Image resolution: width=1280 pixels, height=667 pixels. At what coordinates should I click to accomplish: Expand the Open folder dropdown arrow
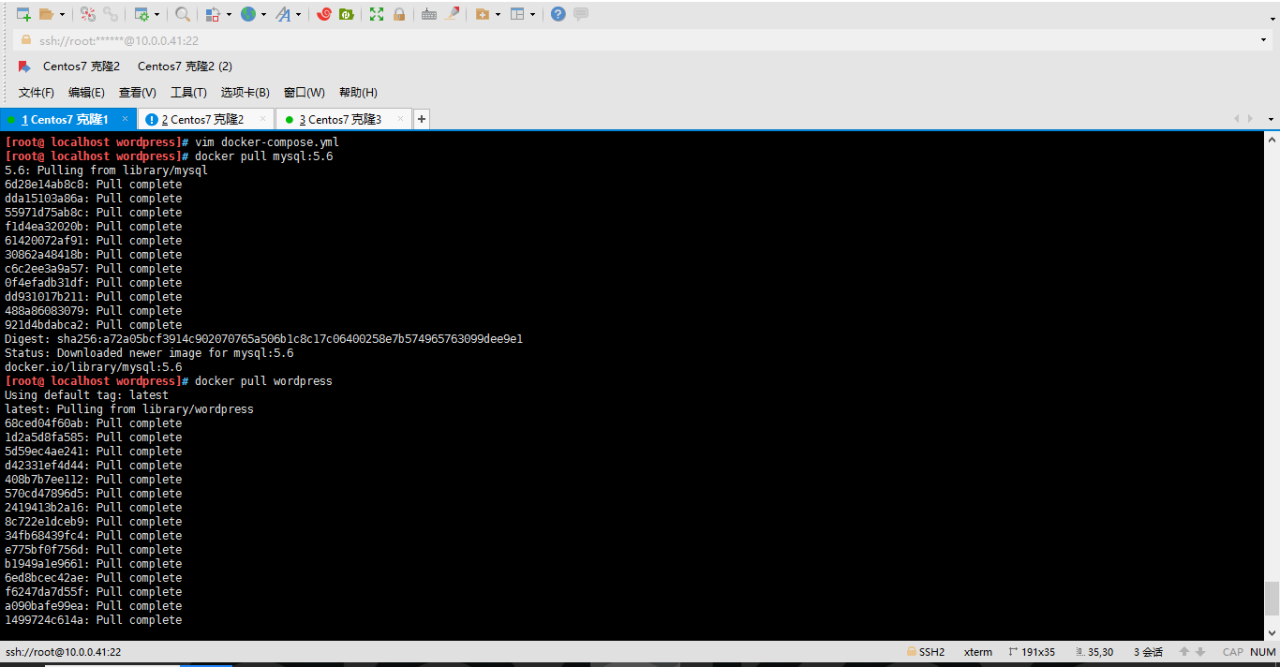[62, 15]
